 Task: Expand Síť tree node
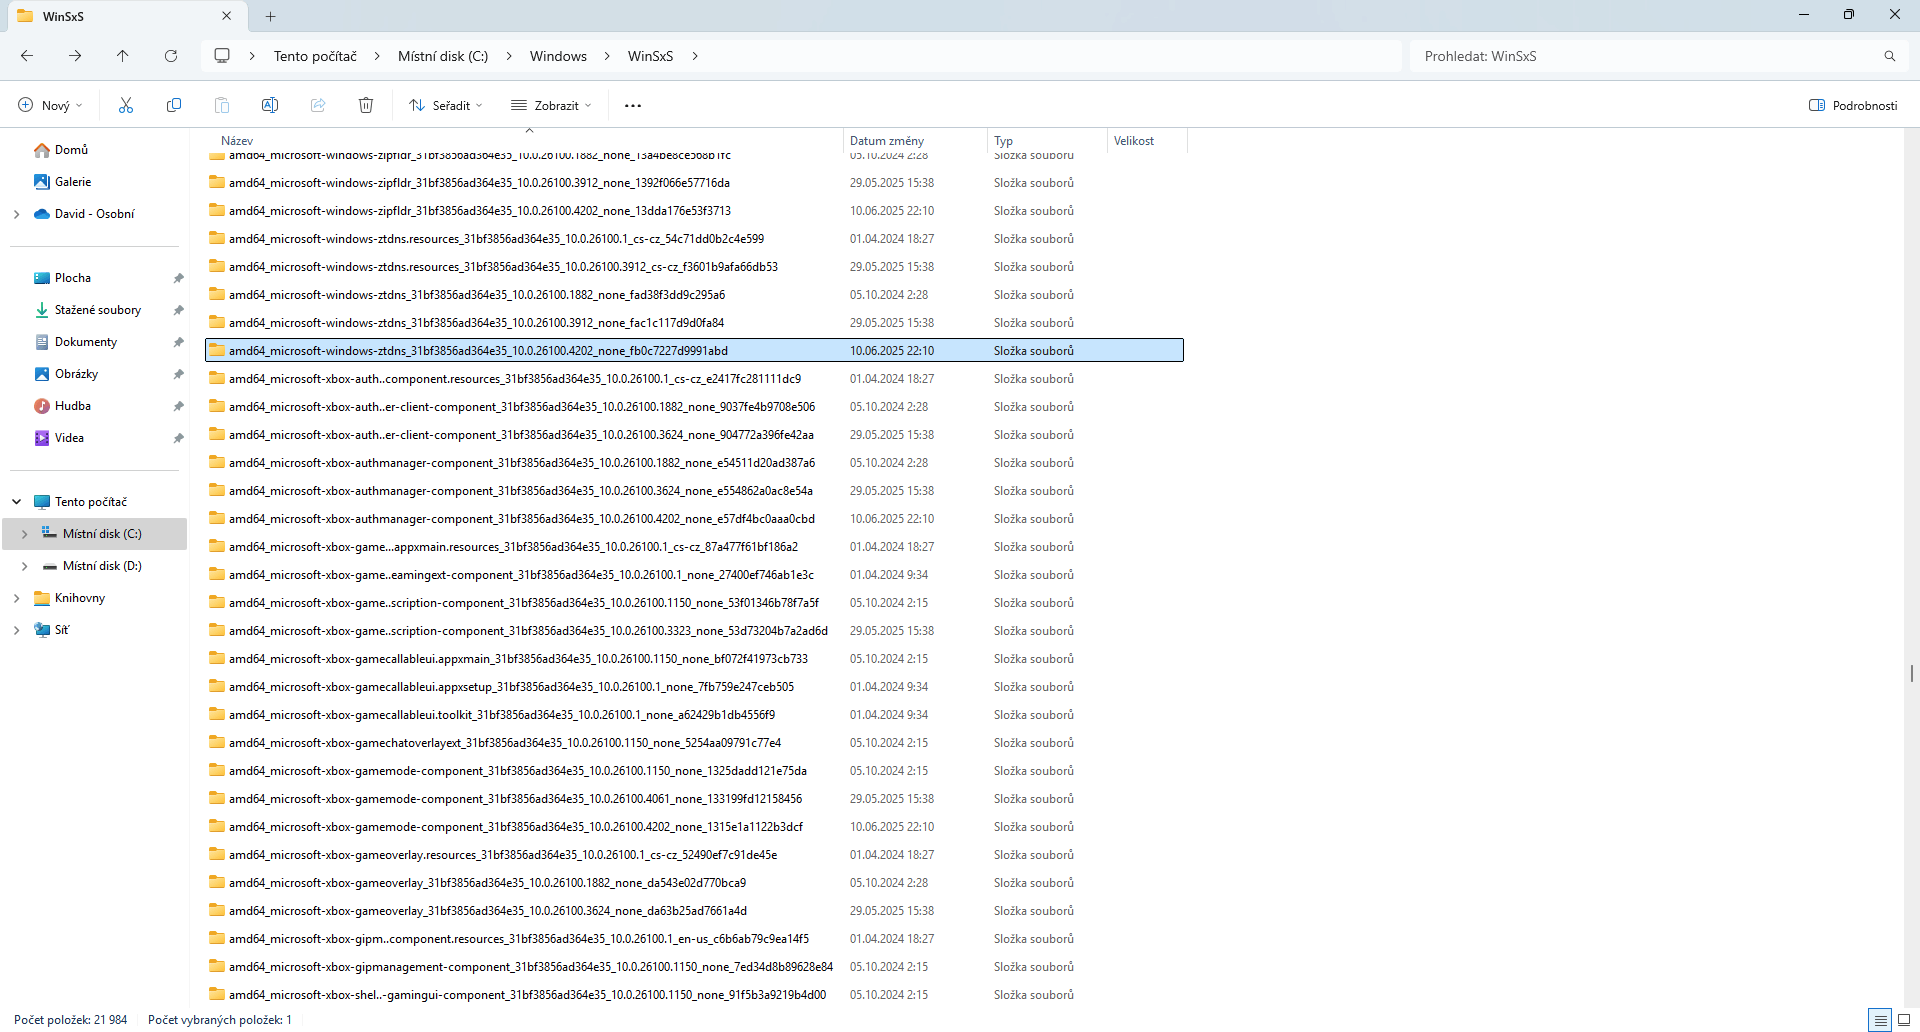pos(16,630)
